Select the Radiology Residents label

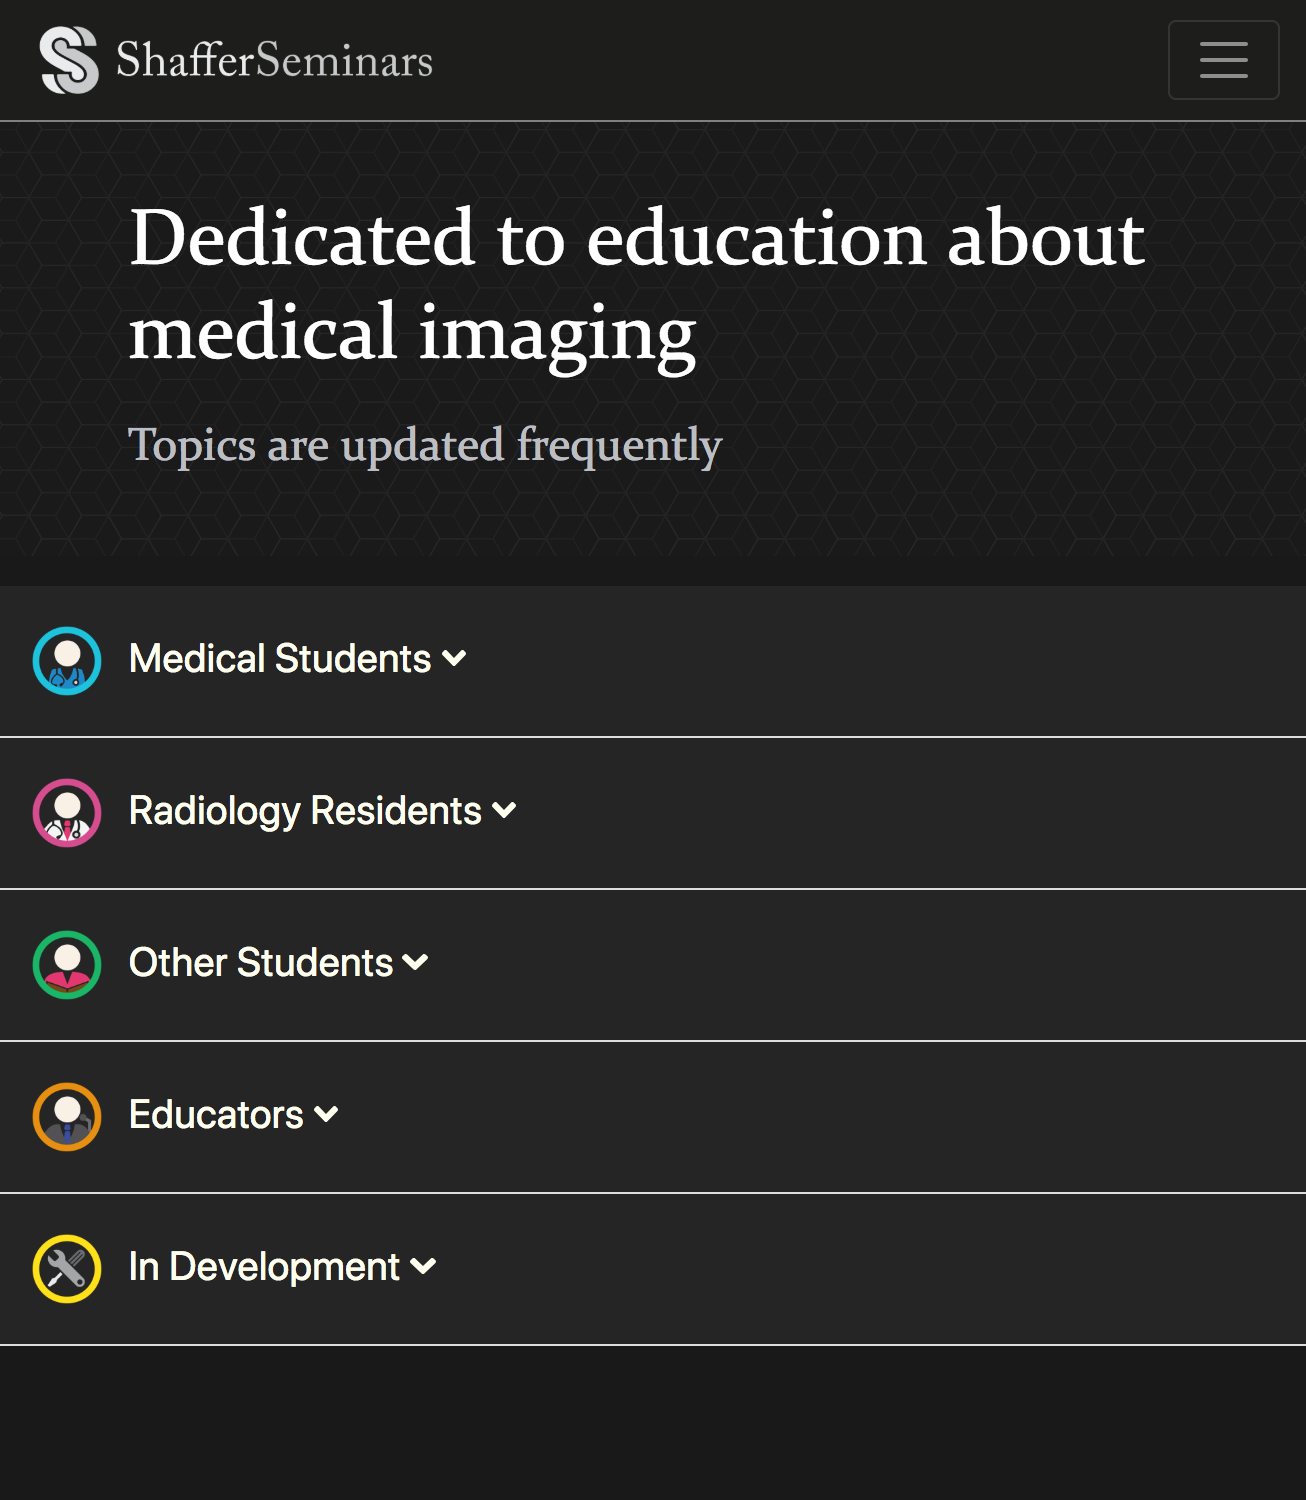(x=305, y=811)
